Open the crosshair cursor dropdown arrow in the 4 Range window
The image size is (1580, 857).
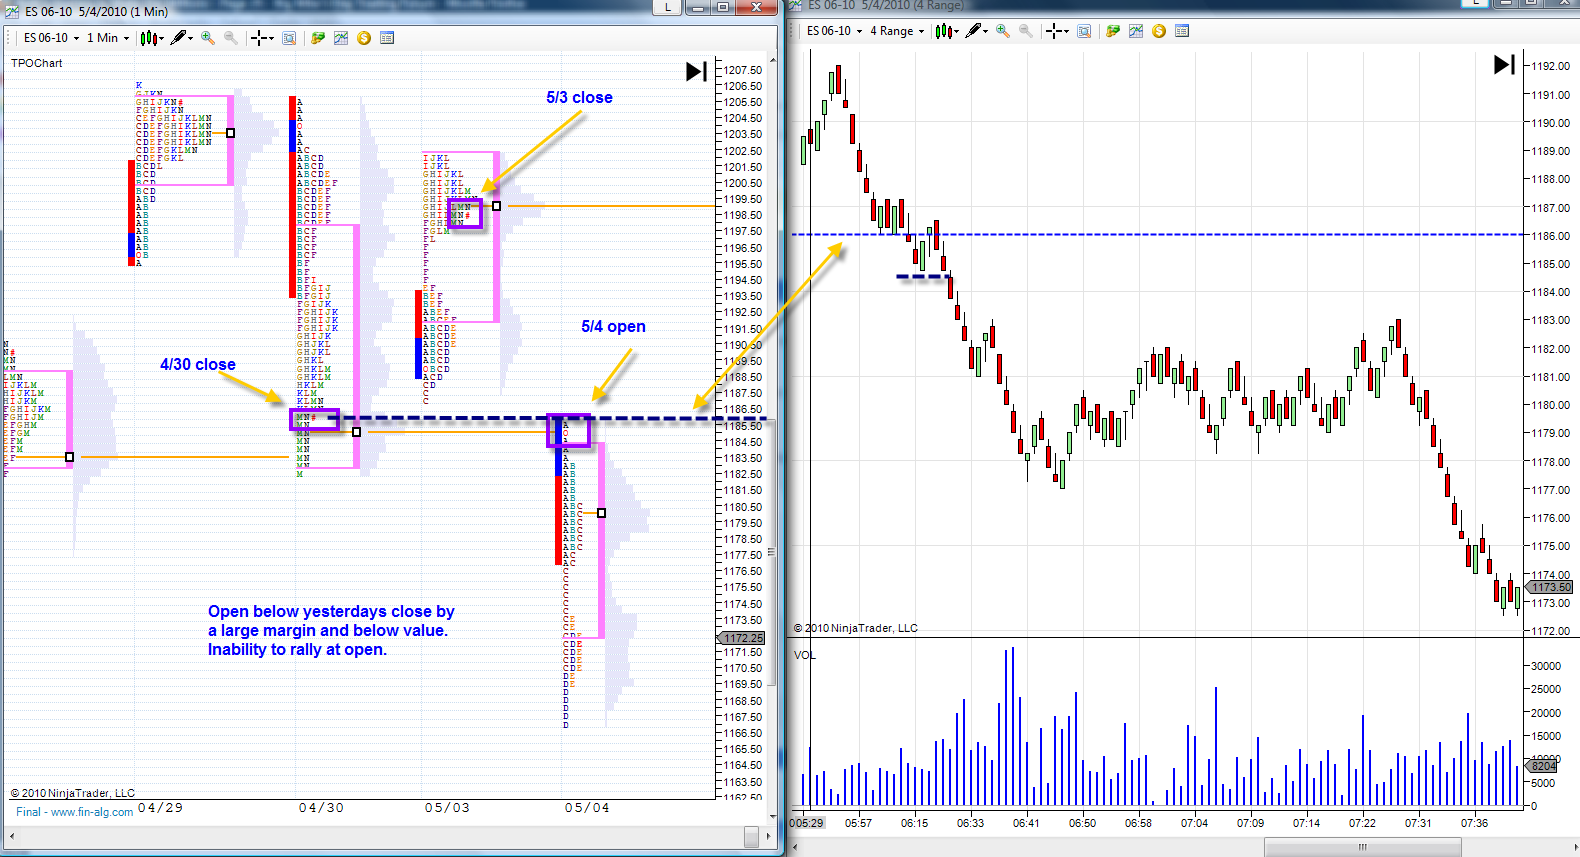1067,31
